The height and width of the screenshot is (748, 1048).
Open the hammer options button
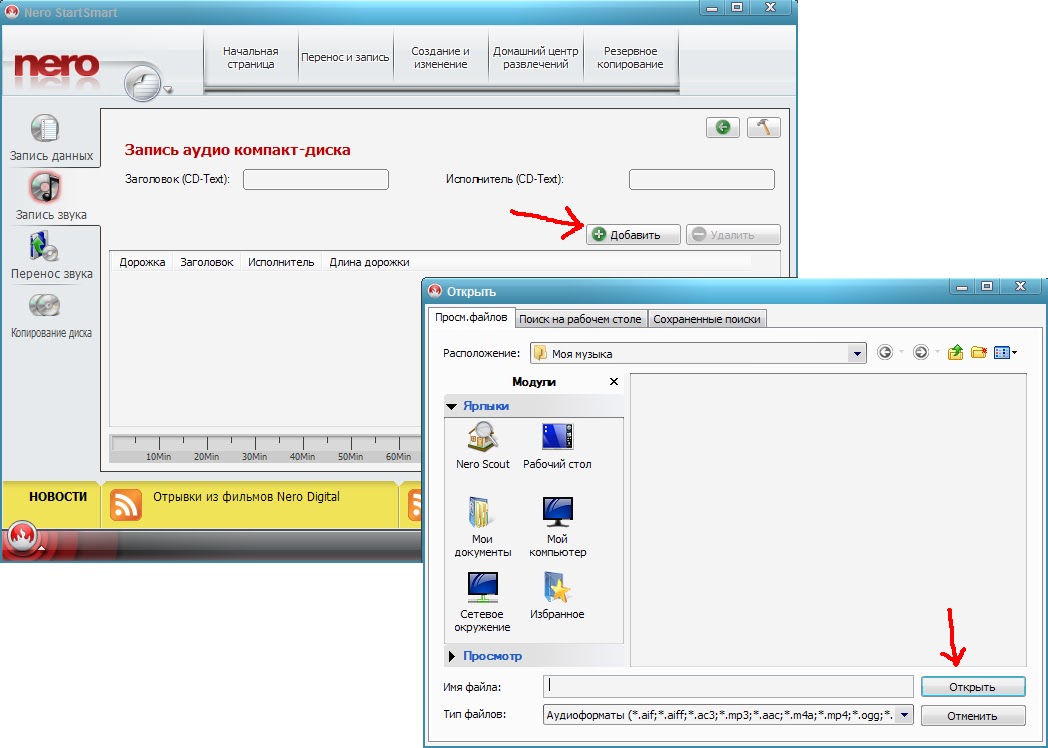pos(763,127)
